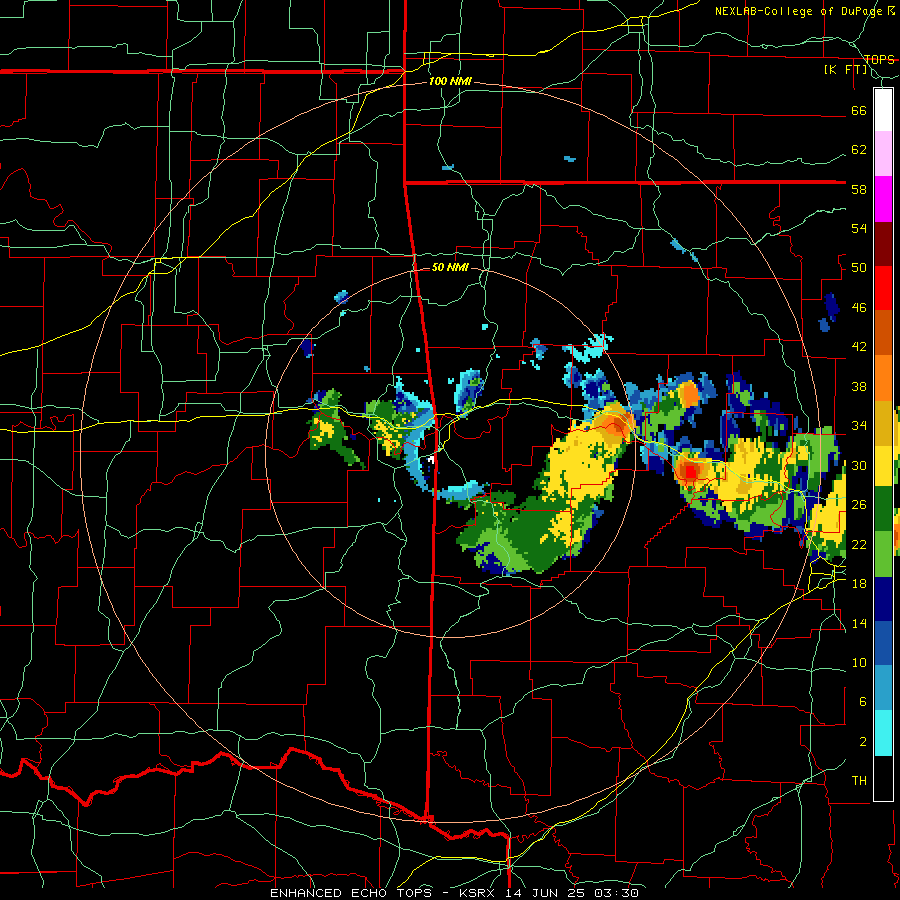Click the legend value 58
Viewport: 900px width, 900px height.
point(859,189)
